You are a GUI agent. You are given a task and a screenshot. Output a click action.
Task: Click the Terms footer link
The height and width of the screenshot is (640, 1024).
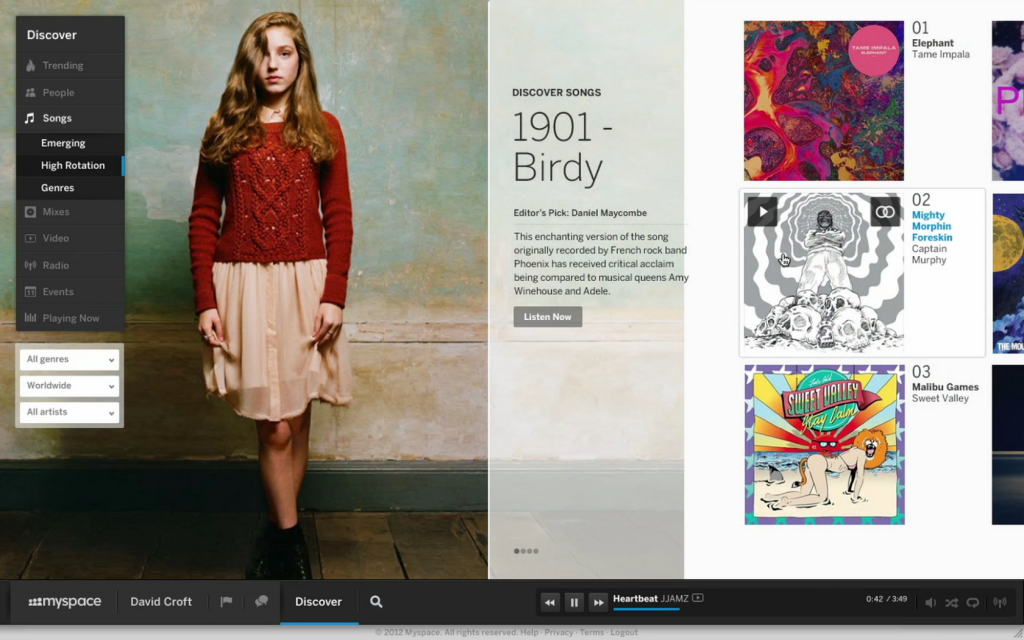[x=592, y=632]
